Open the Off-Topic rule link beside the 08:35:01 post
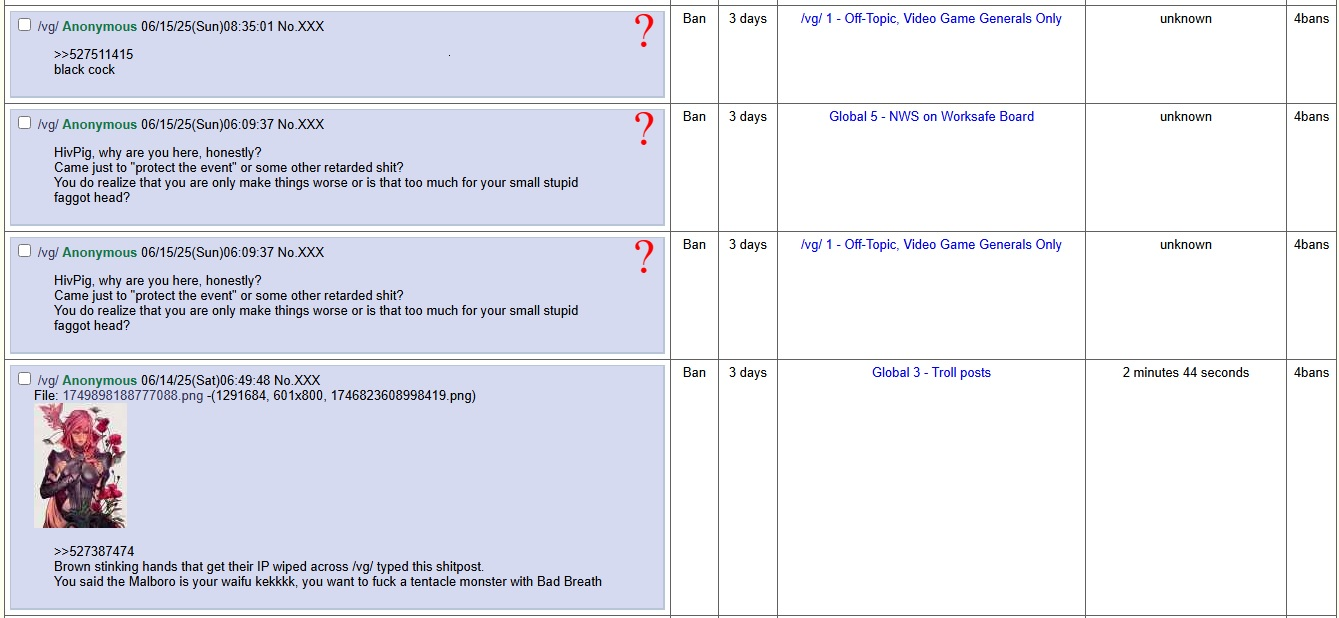The height and width of the screenshot is (618, 1339). click(931, 19)
